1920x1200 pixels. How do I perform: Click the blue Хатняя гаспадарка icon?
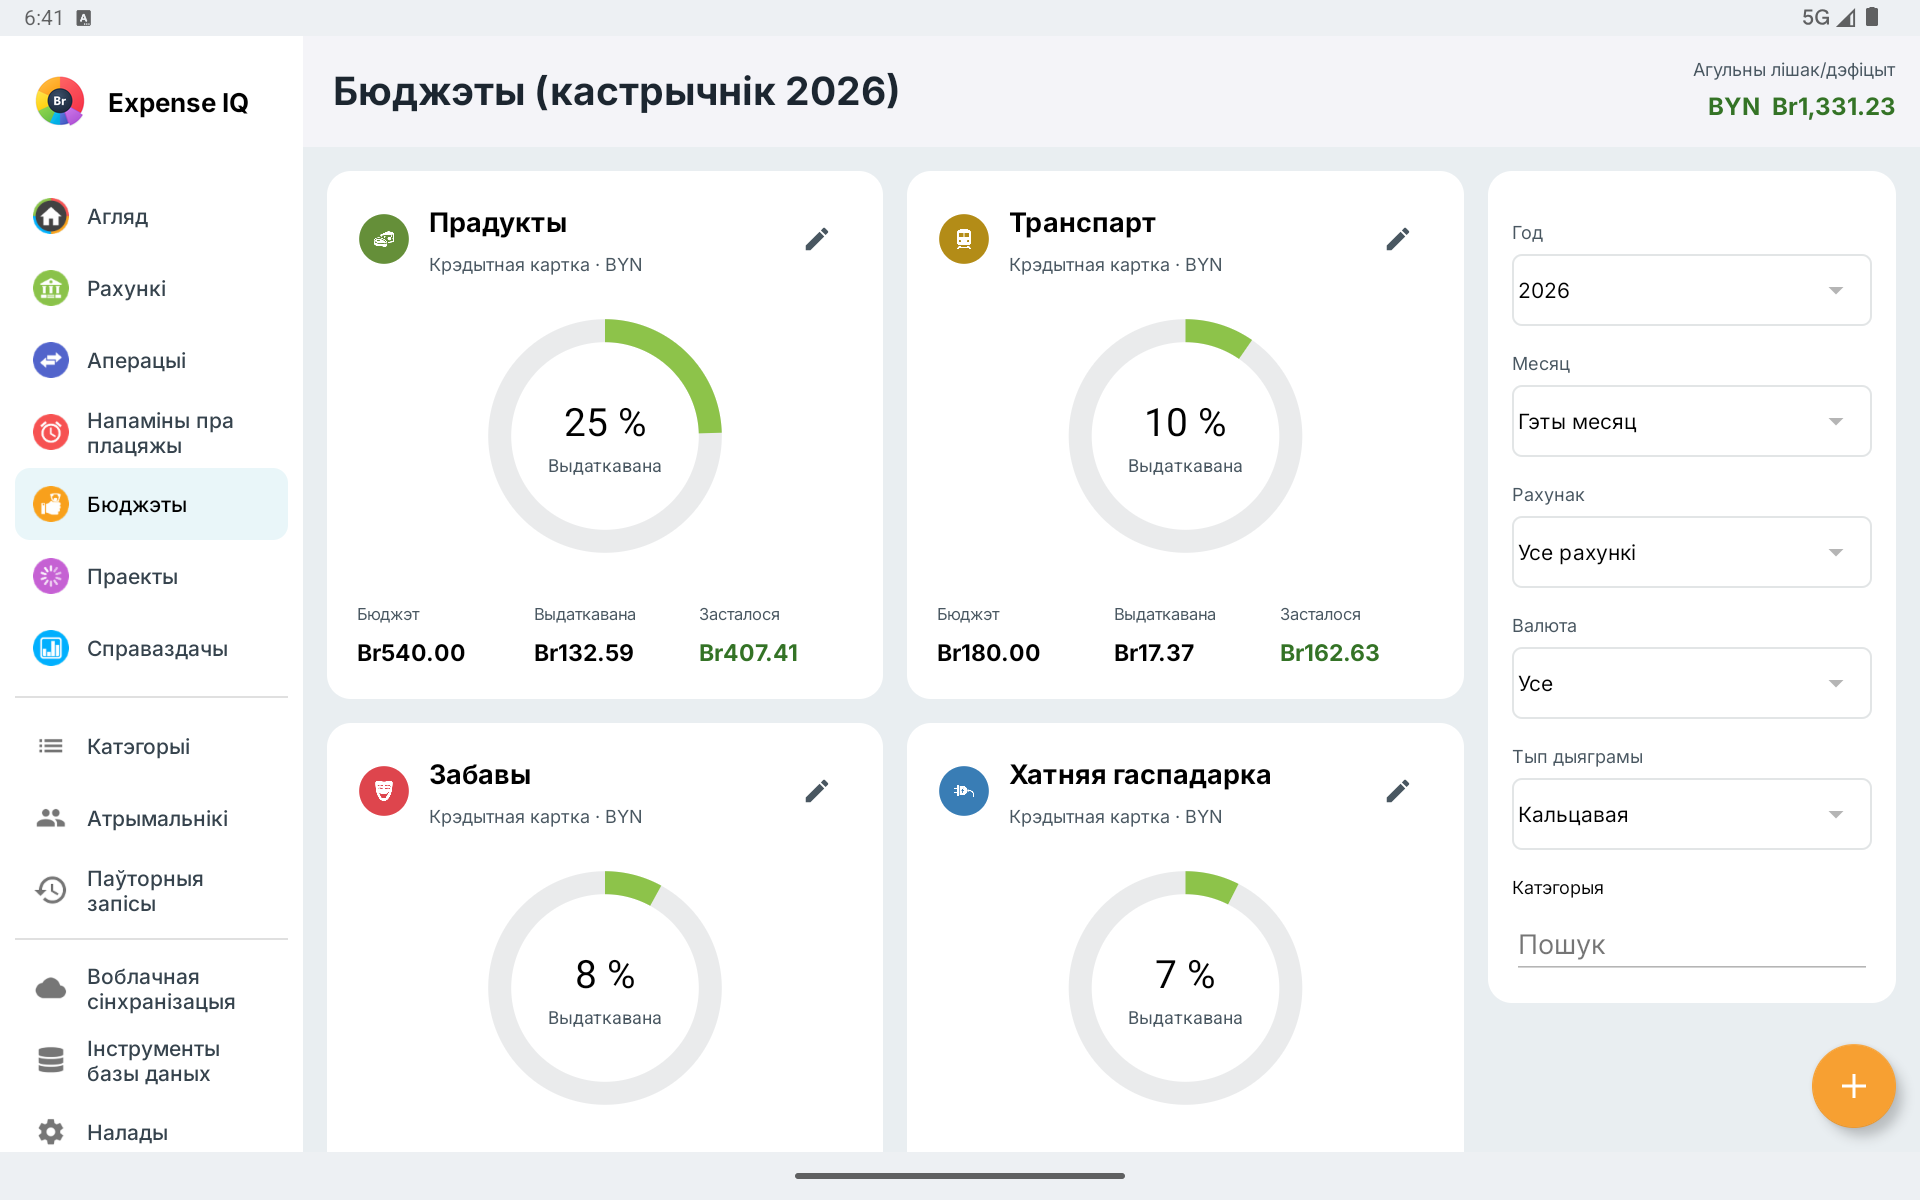click(x=964, y=791)
